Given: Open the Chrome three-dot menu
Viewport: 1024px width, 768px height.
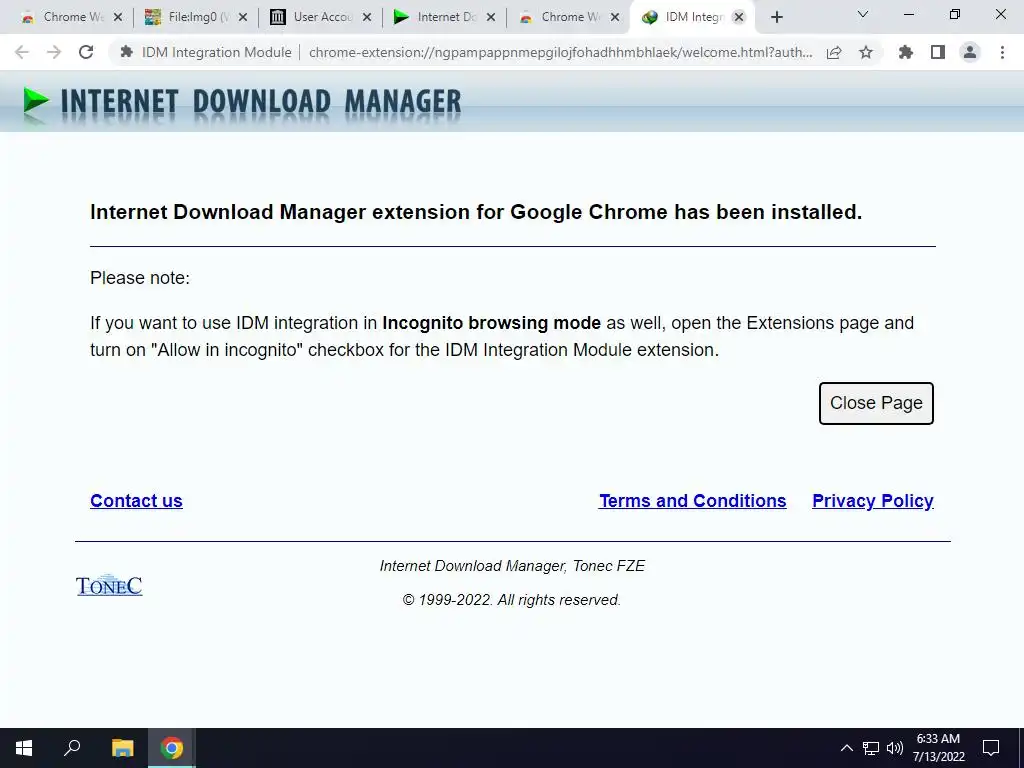Looking at the screenshot, I should click(1002, 52).
